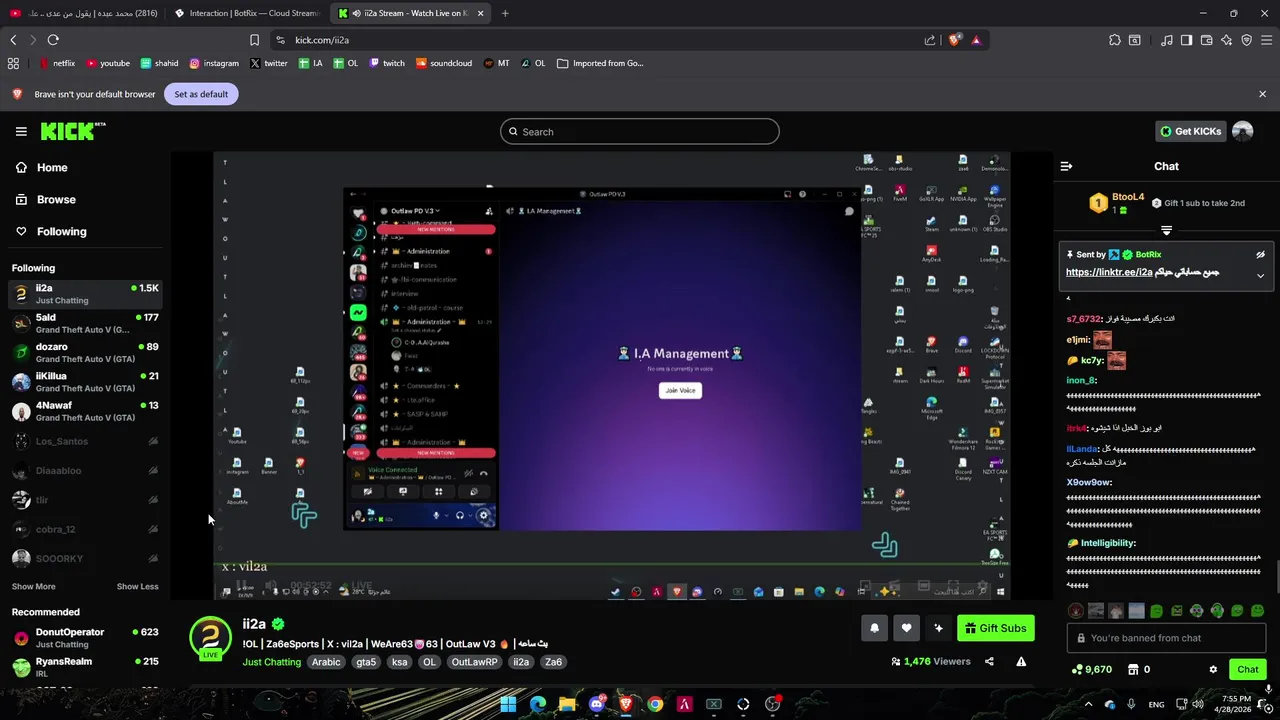This screenshot has height=720, width=1280.
Task: Open iiKillua channel in Following list
Action: [85, 382]
